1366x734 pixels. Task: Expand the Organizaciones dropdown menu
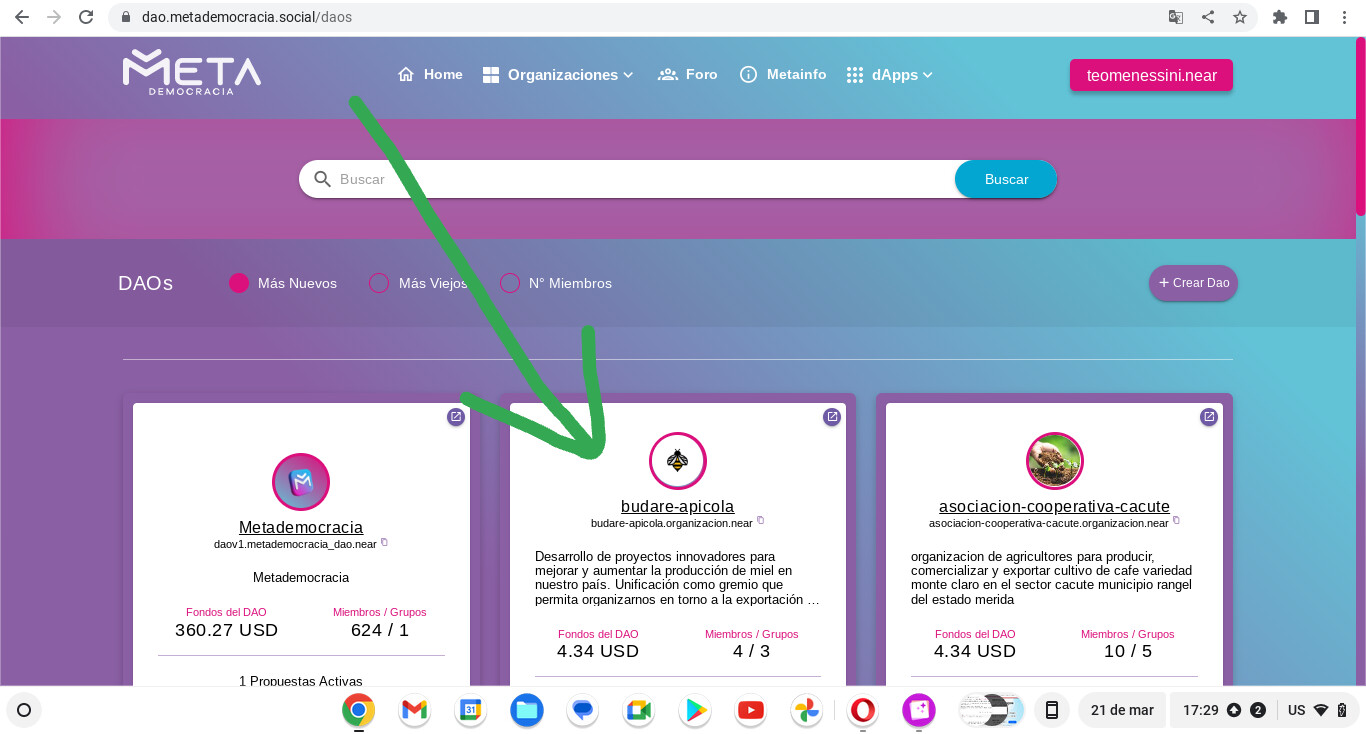click(x=558, y=75)
